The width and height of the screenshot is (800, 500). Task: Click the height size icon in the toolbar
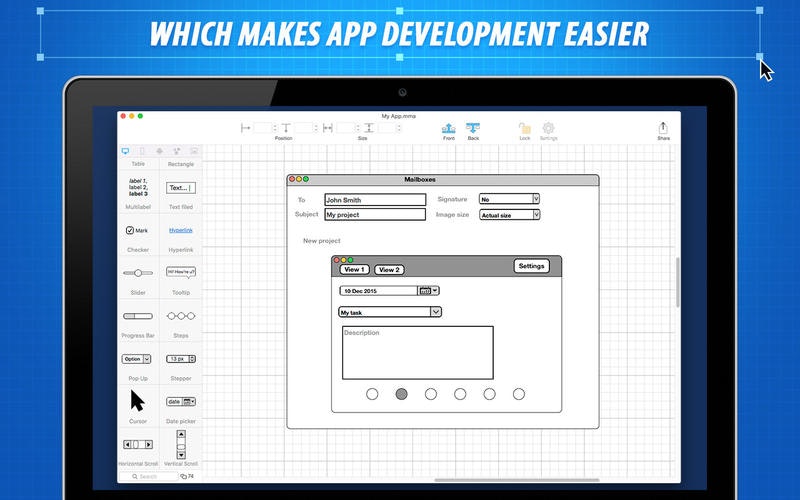tap(369, 128)
